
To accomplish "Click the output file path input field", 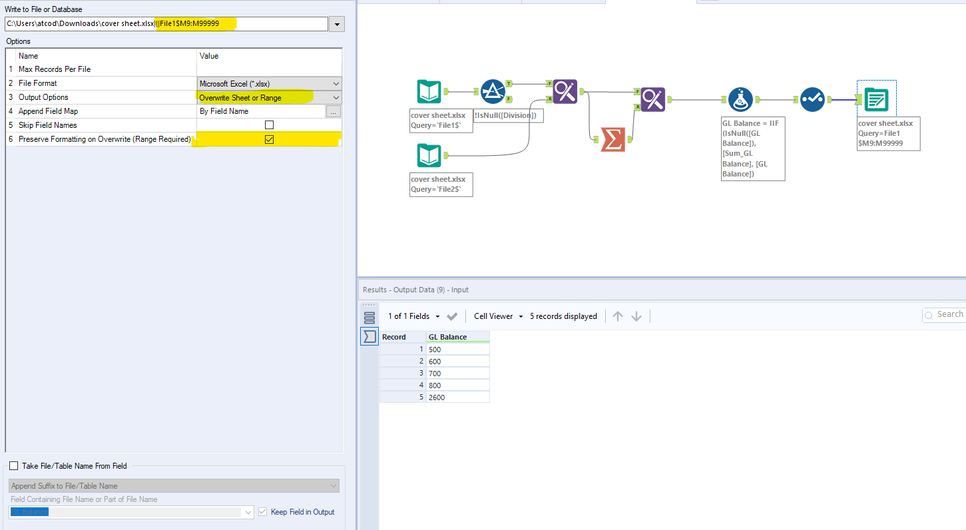I will pos(166,24).
